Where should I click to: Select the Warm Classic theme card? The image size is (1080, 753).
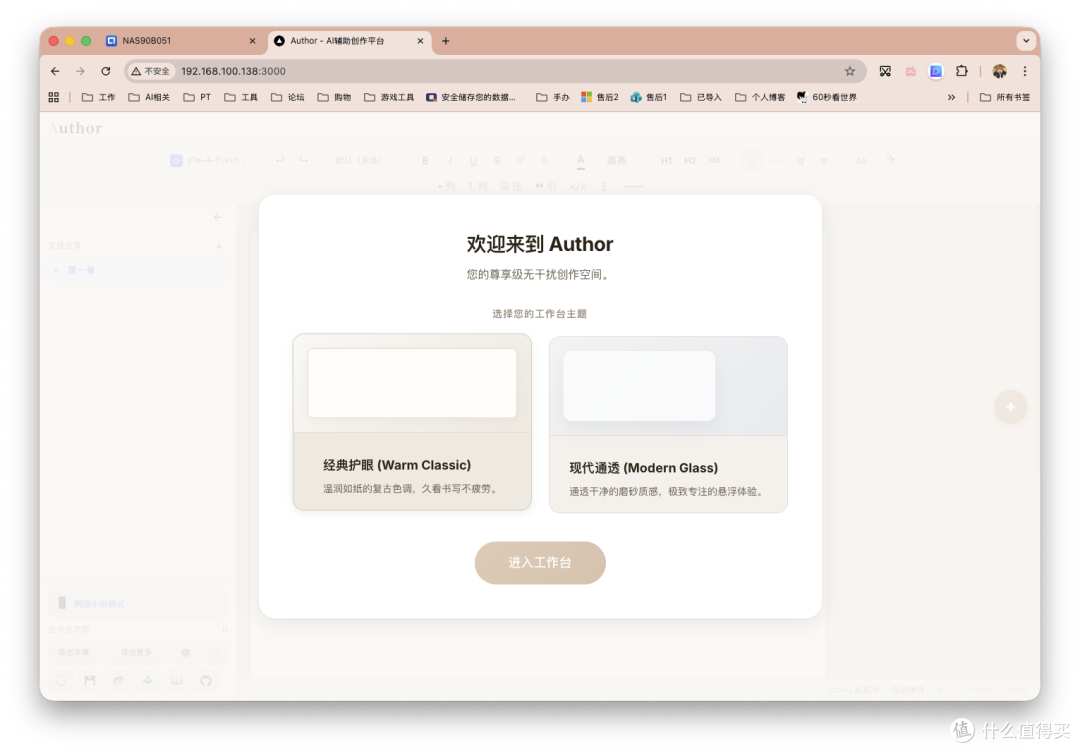[412, 422]
